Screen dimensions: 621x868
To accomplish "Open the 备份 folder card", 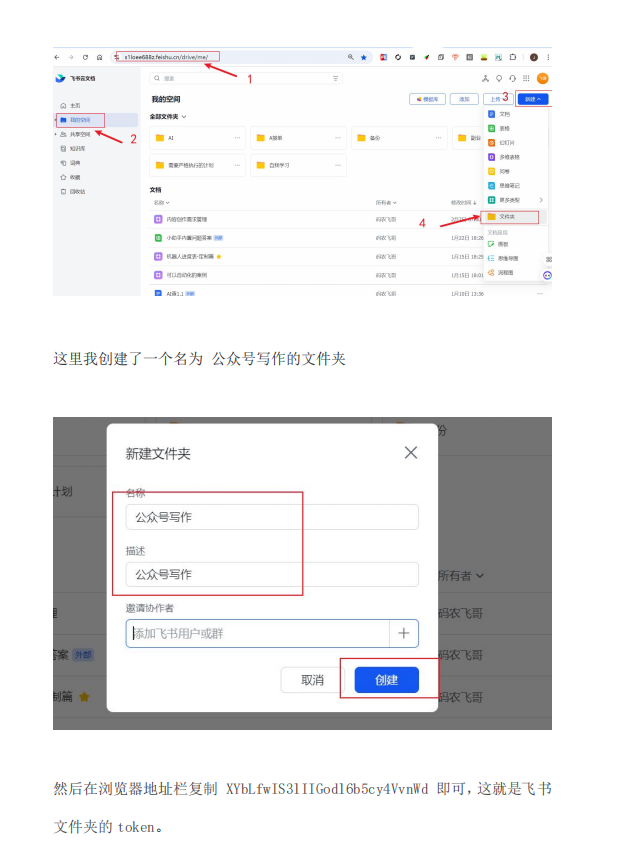I will point(399,138).
